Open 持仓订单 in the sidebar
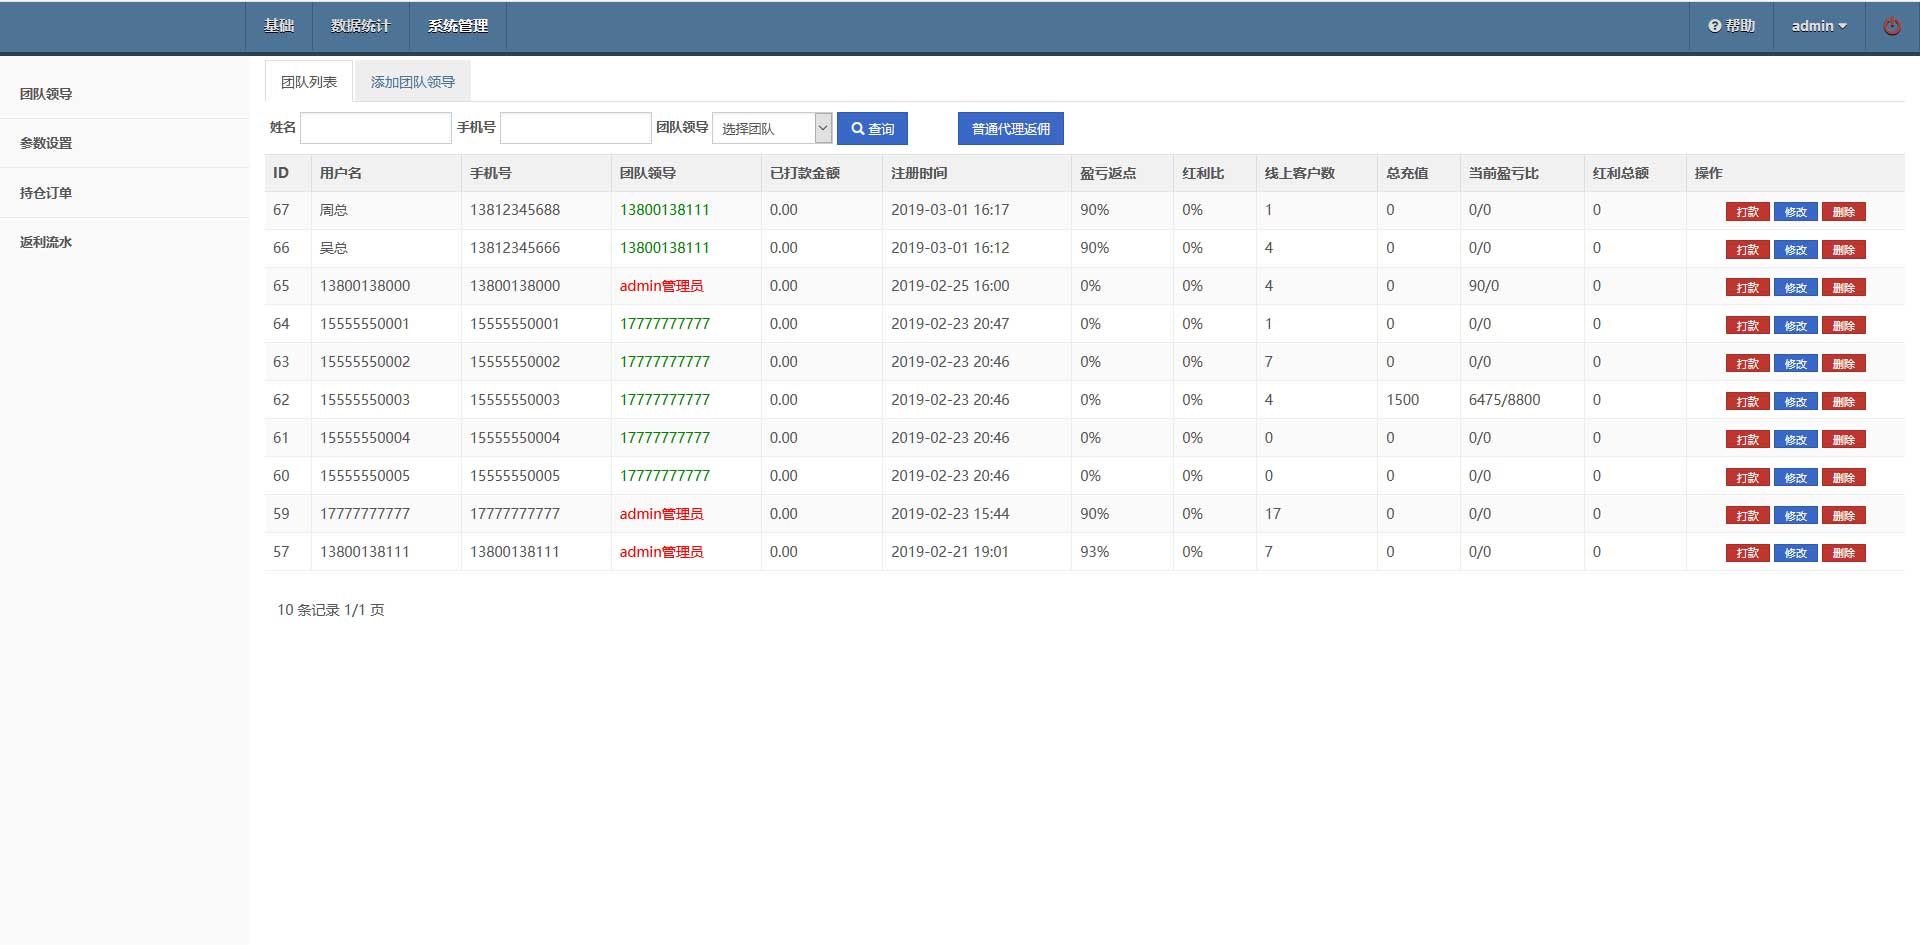Image resolution: width=1920 pixels, height=945 pixels. 46,193
